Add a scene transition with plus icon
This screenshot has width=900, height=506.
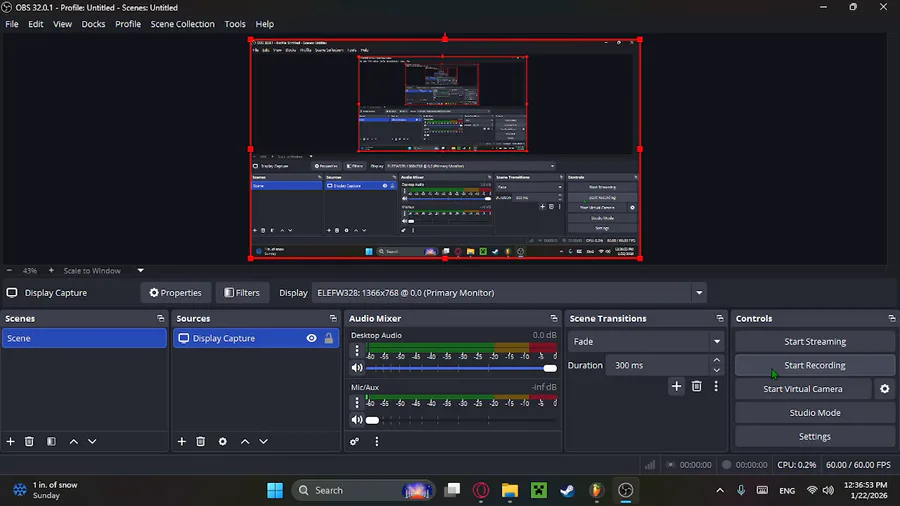(677, 386)
